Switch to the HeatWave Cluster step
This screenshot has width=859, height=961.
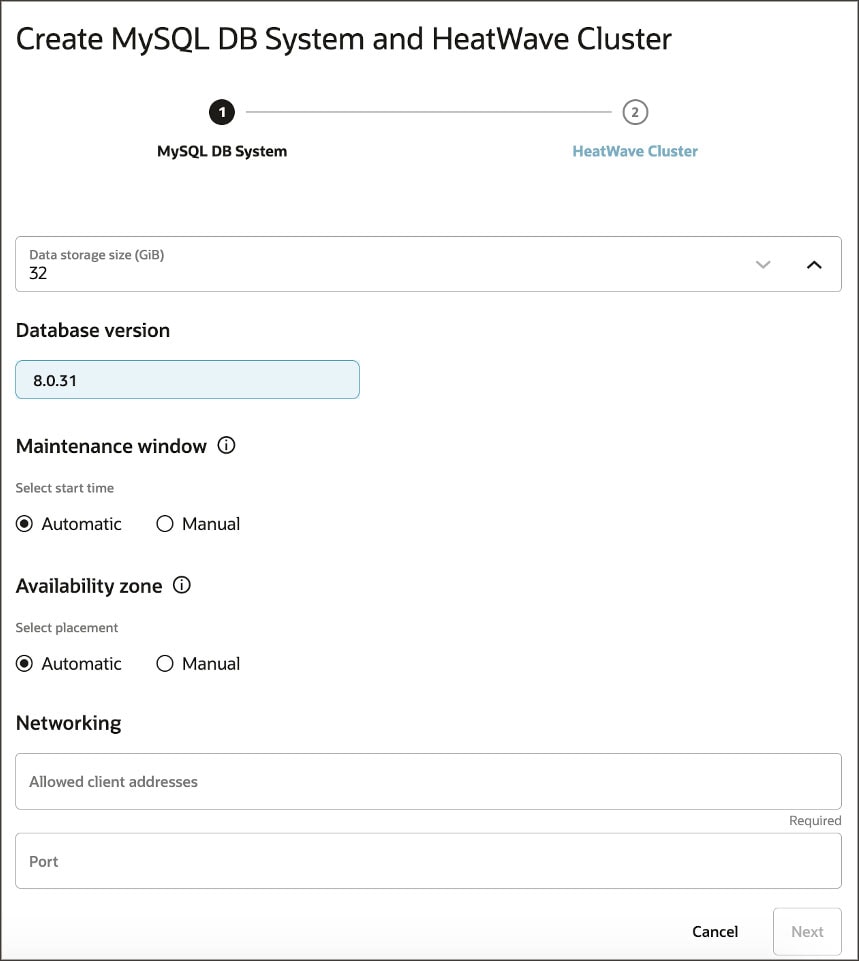[634, 151]
